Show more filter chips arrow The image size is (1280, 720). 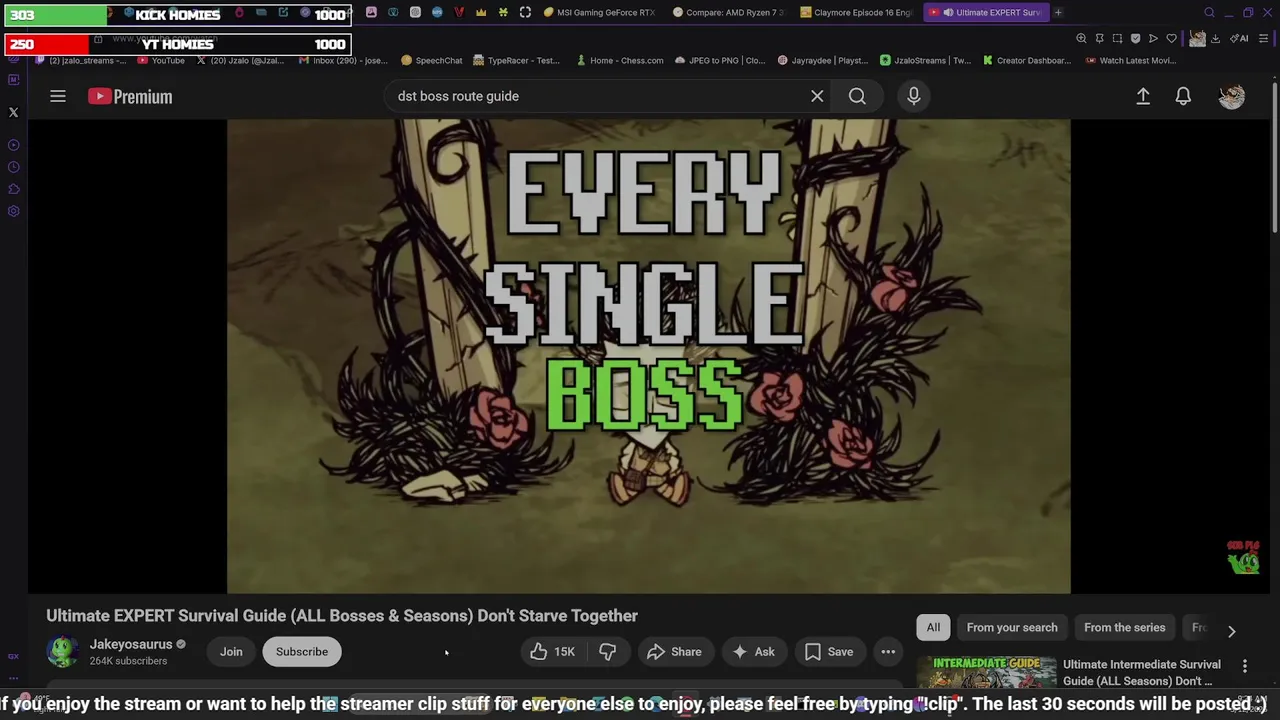1231,631
